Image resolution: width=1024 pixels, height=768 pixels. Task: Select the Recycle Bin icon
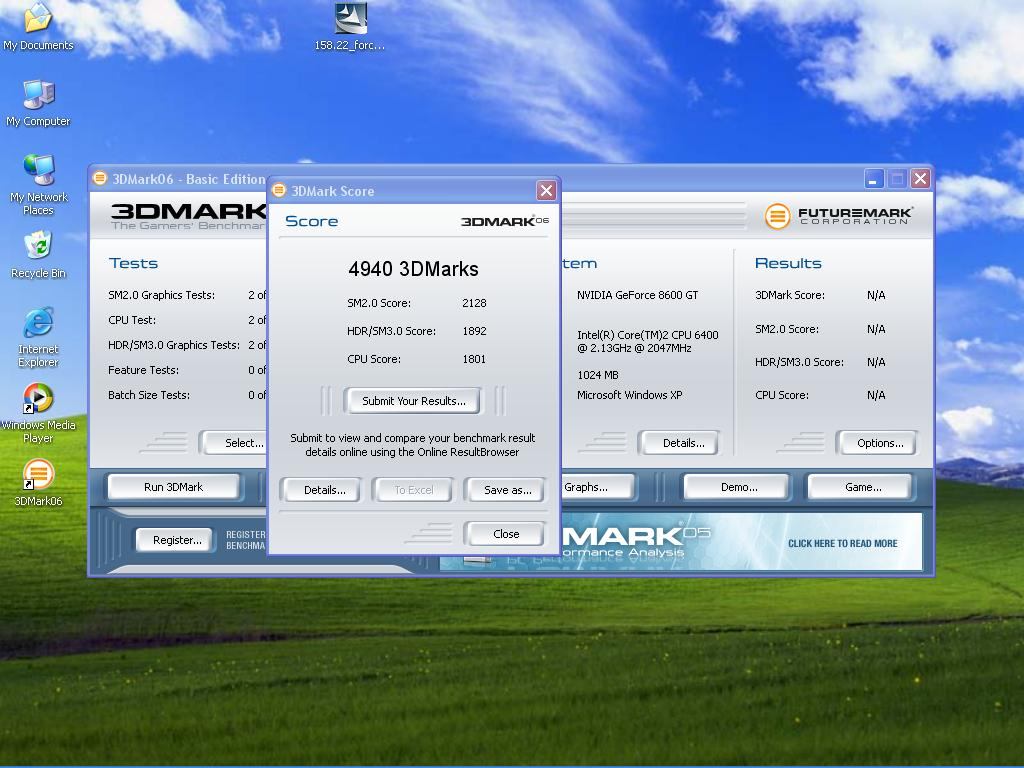point(38,255)
